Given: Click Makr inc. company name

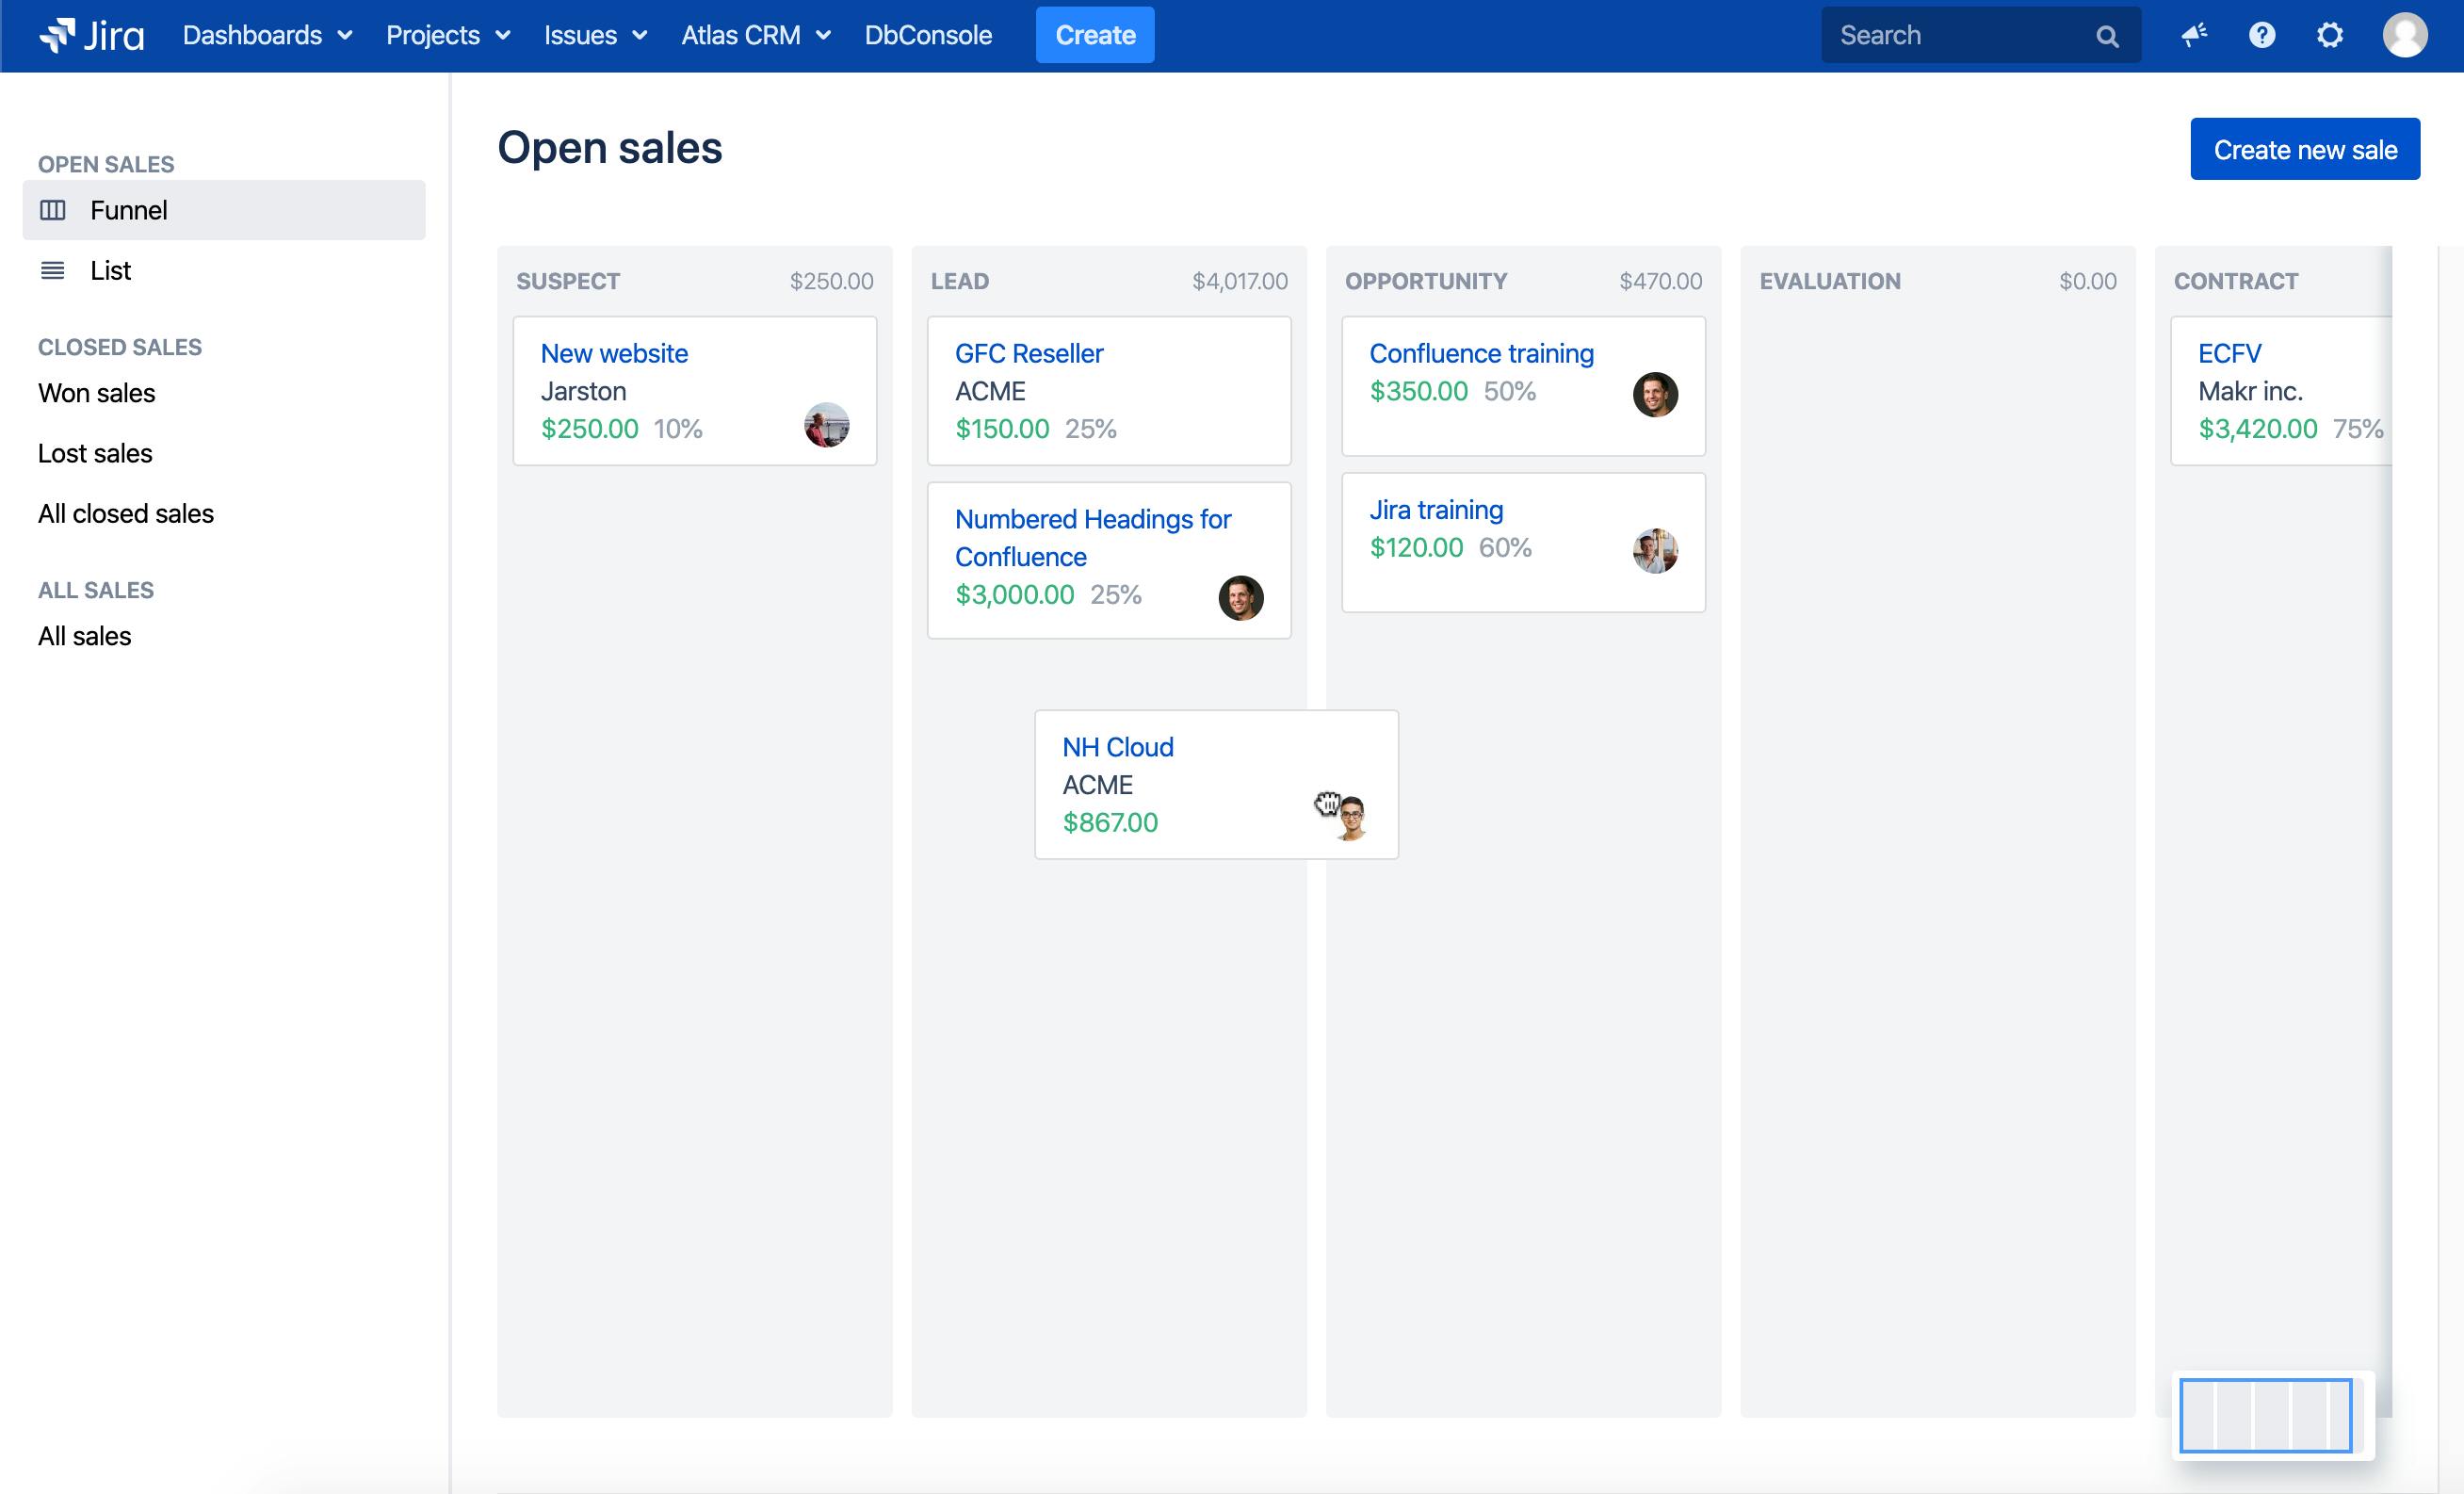Looking at the screenshot, I should [x=2250, y=391].
